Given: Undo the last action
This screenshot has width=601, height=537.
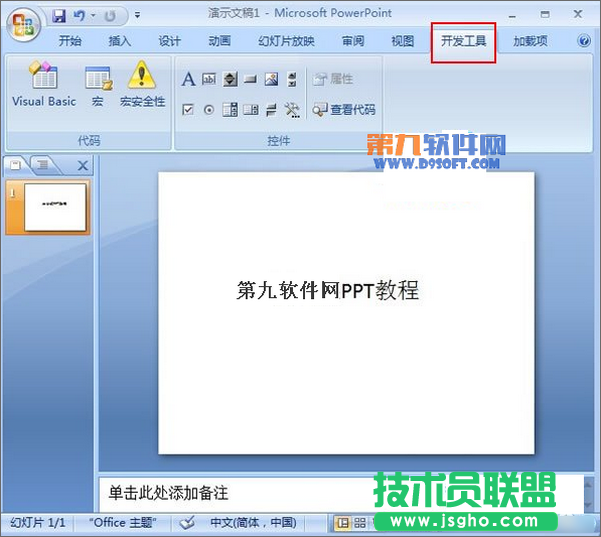Looking at the screenshot, I should [79, 16].
